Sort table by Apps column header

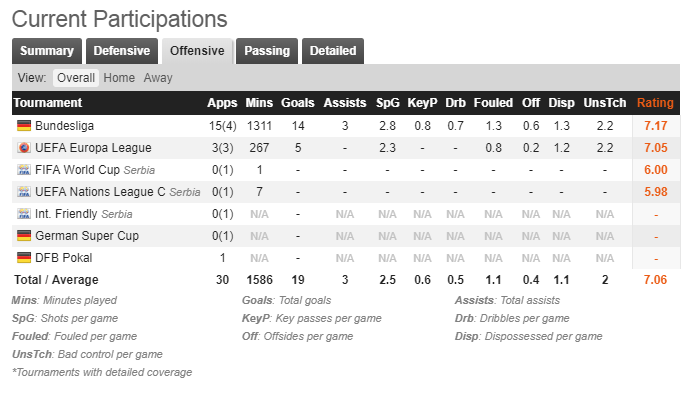coord(222,103)
